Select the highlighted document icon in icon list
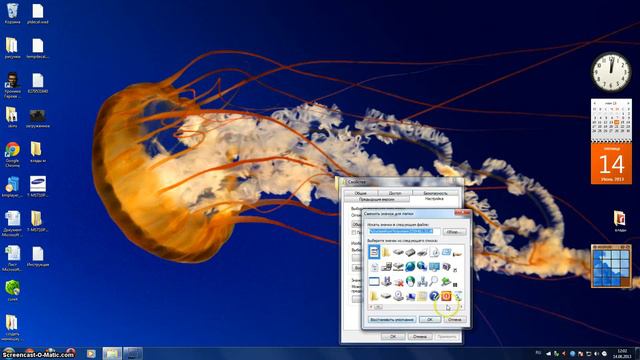640x360 pixels. tap(374, 252)
